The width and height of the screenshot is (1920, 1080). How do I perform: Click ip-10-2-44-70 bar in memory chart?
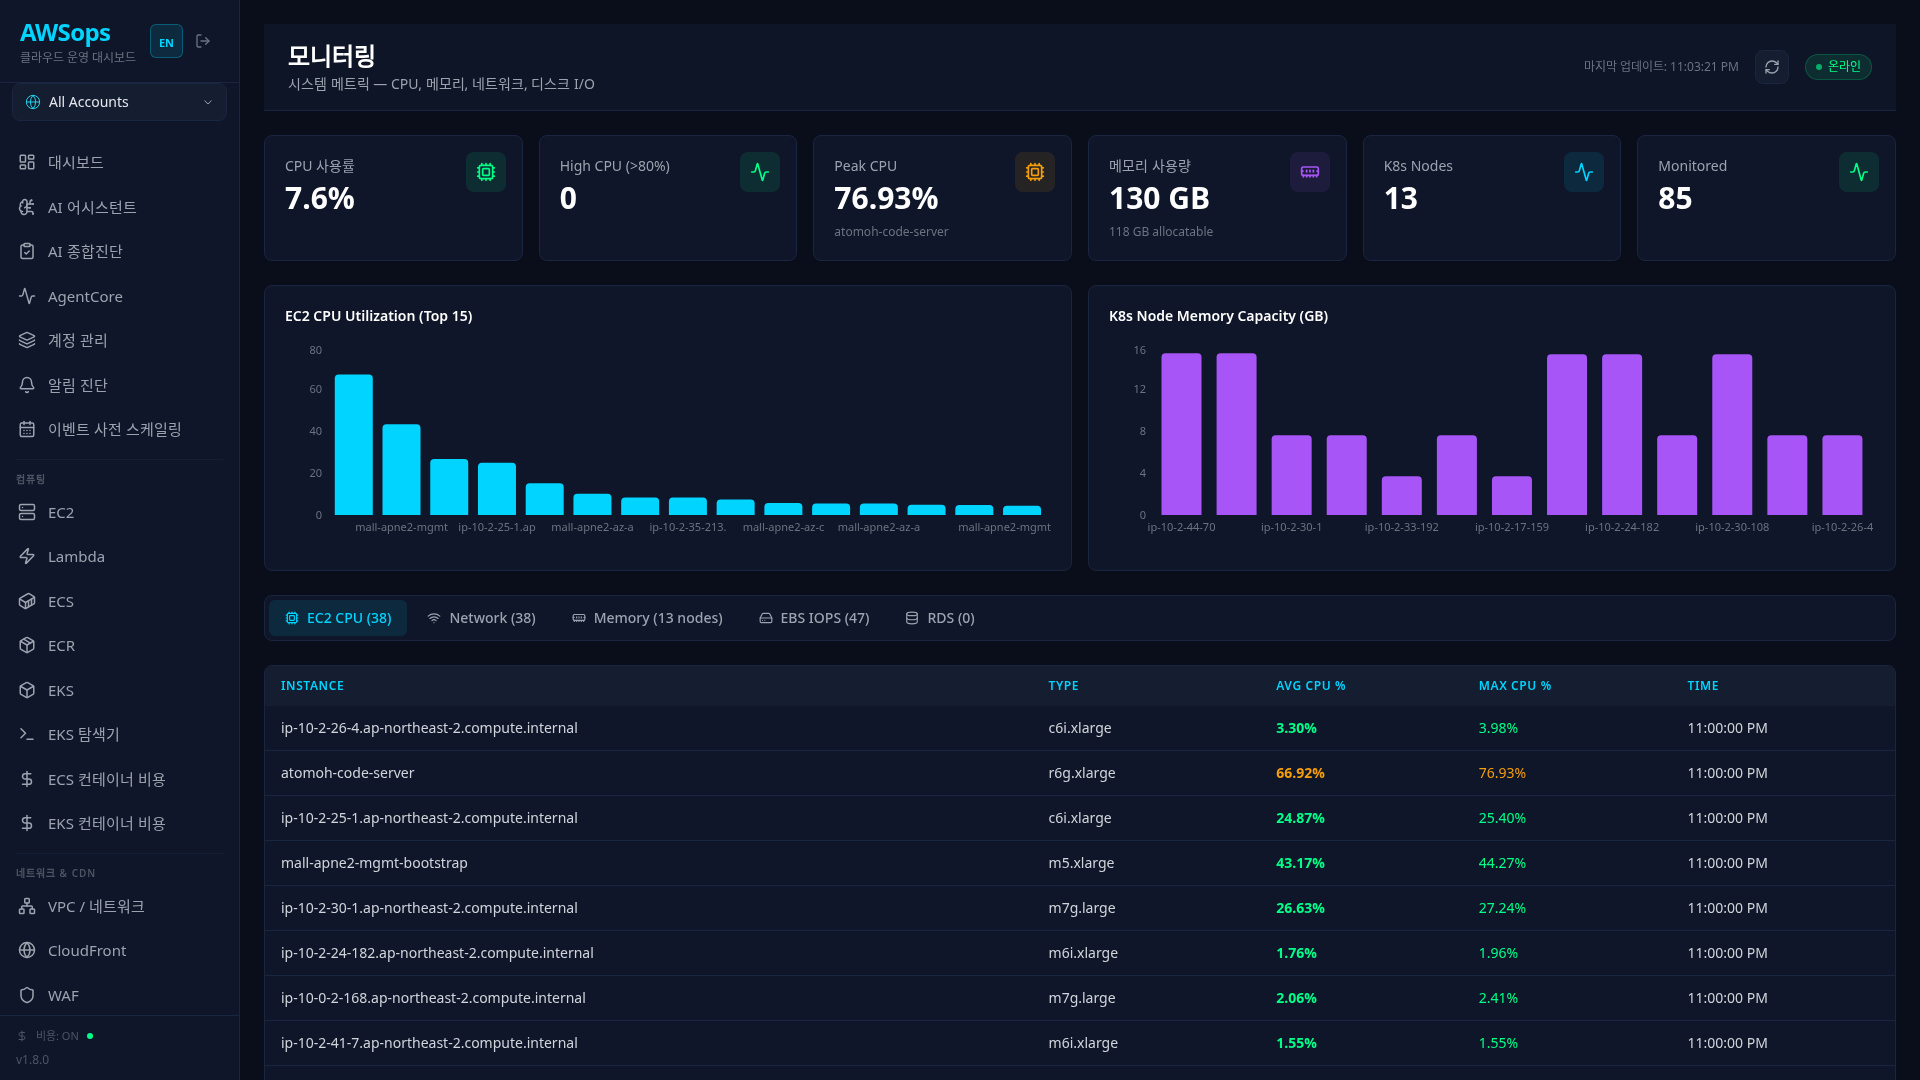[x=1181, y=434]
